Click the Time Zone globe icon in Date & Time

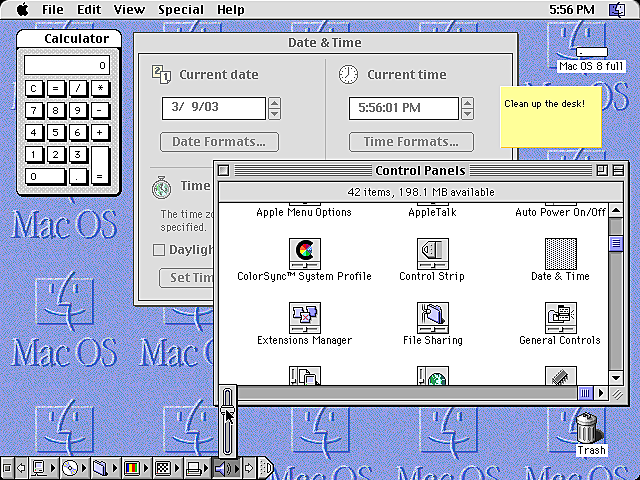[x=161, y=188]
